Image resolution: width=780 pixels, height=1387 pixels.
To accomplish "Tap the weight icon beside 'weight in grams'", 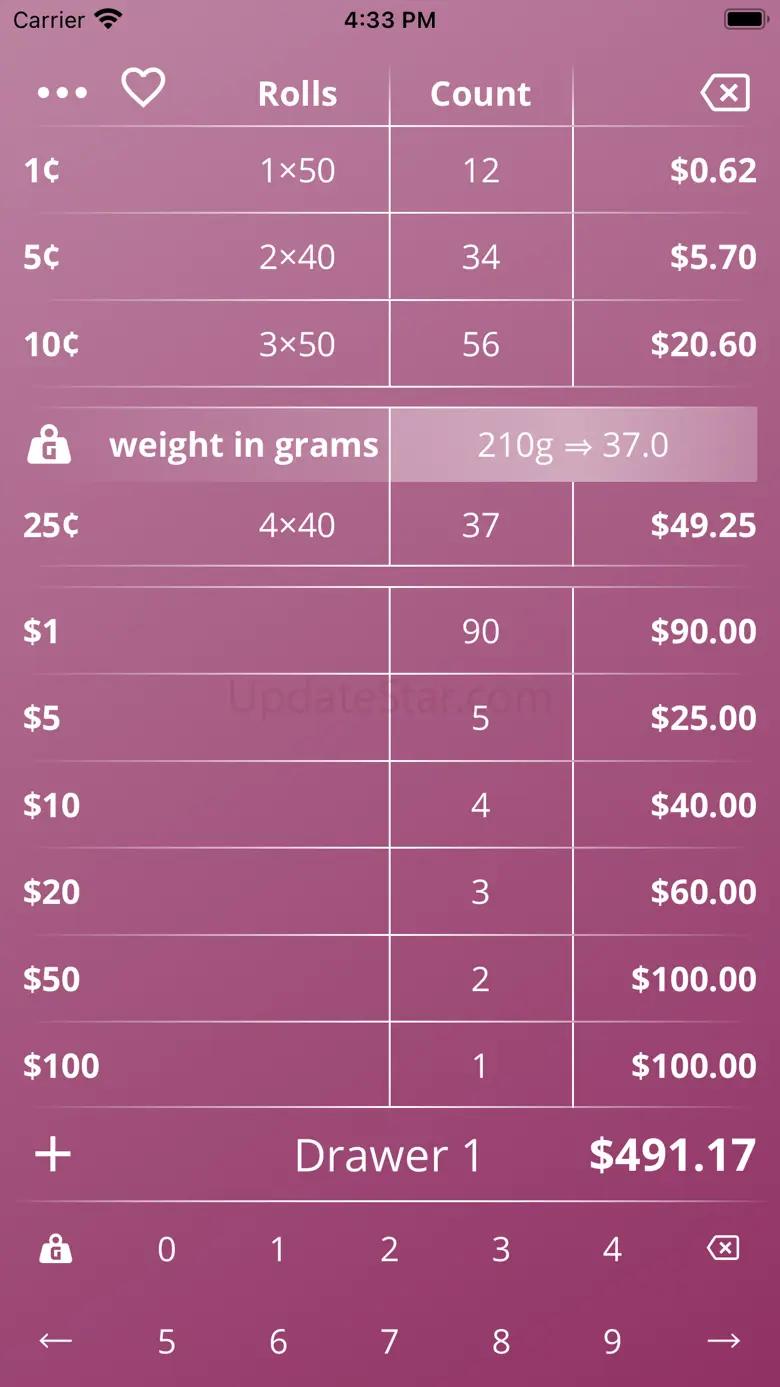I will click(49, 446).
